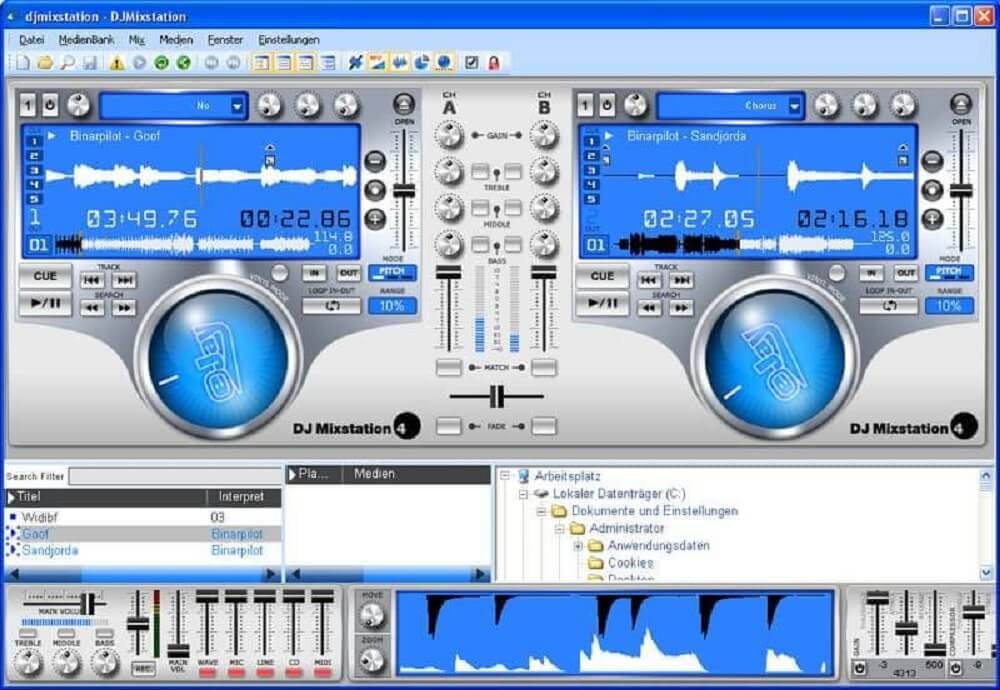Viewport: 1000px width, 690px height.
Task: Skip to next track on left deck
Action: [x=124, y=281]
